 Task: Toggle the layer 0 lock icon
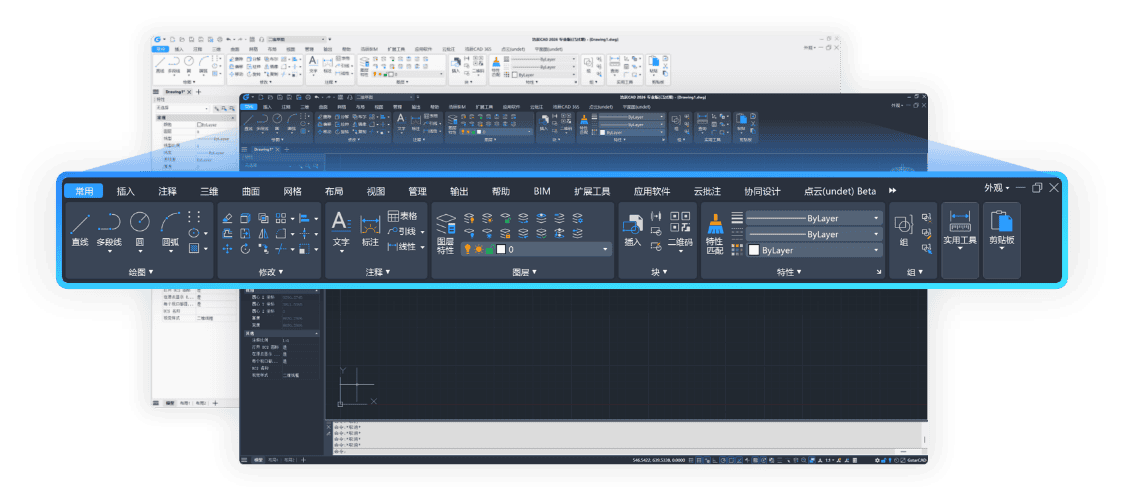[x=490, y=250]
